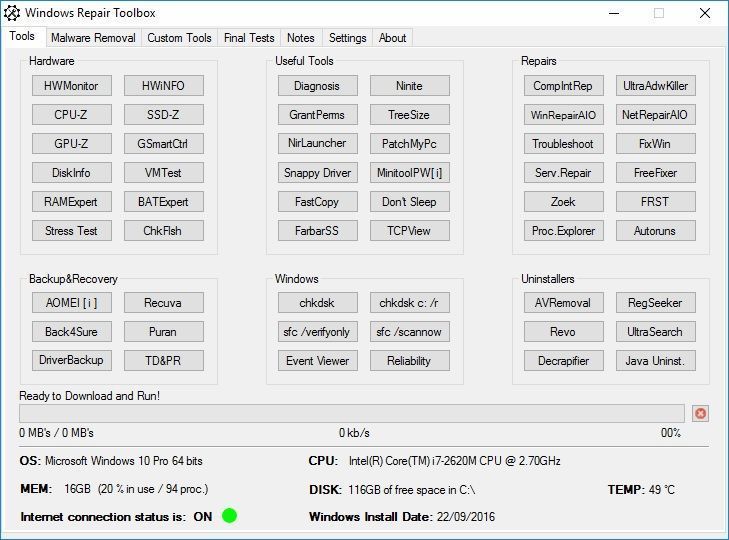The width and height of the screenshot is (729, 540).
Task: Switch to the Malware Removal tab
Action: click(93, 38)
